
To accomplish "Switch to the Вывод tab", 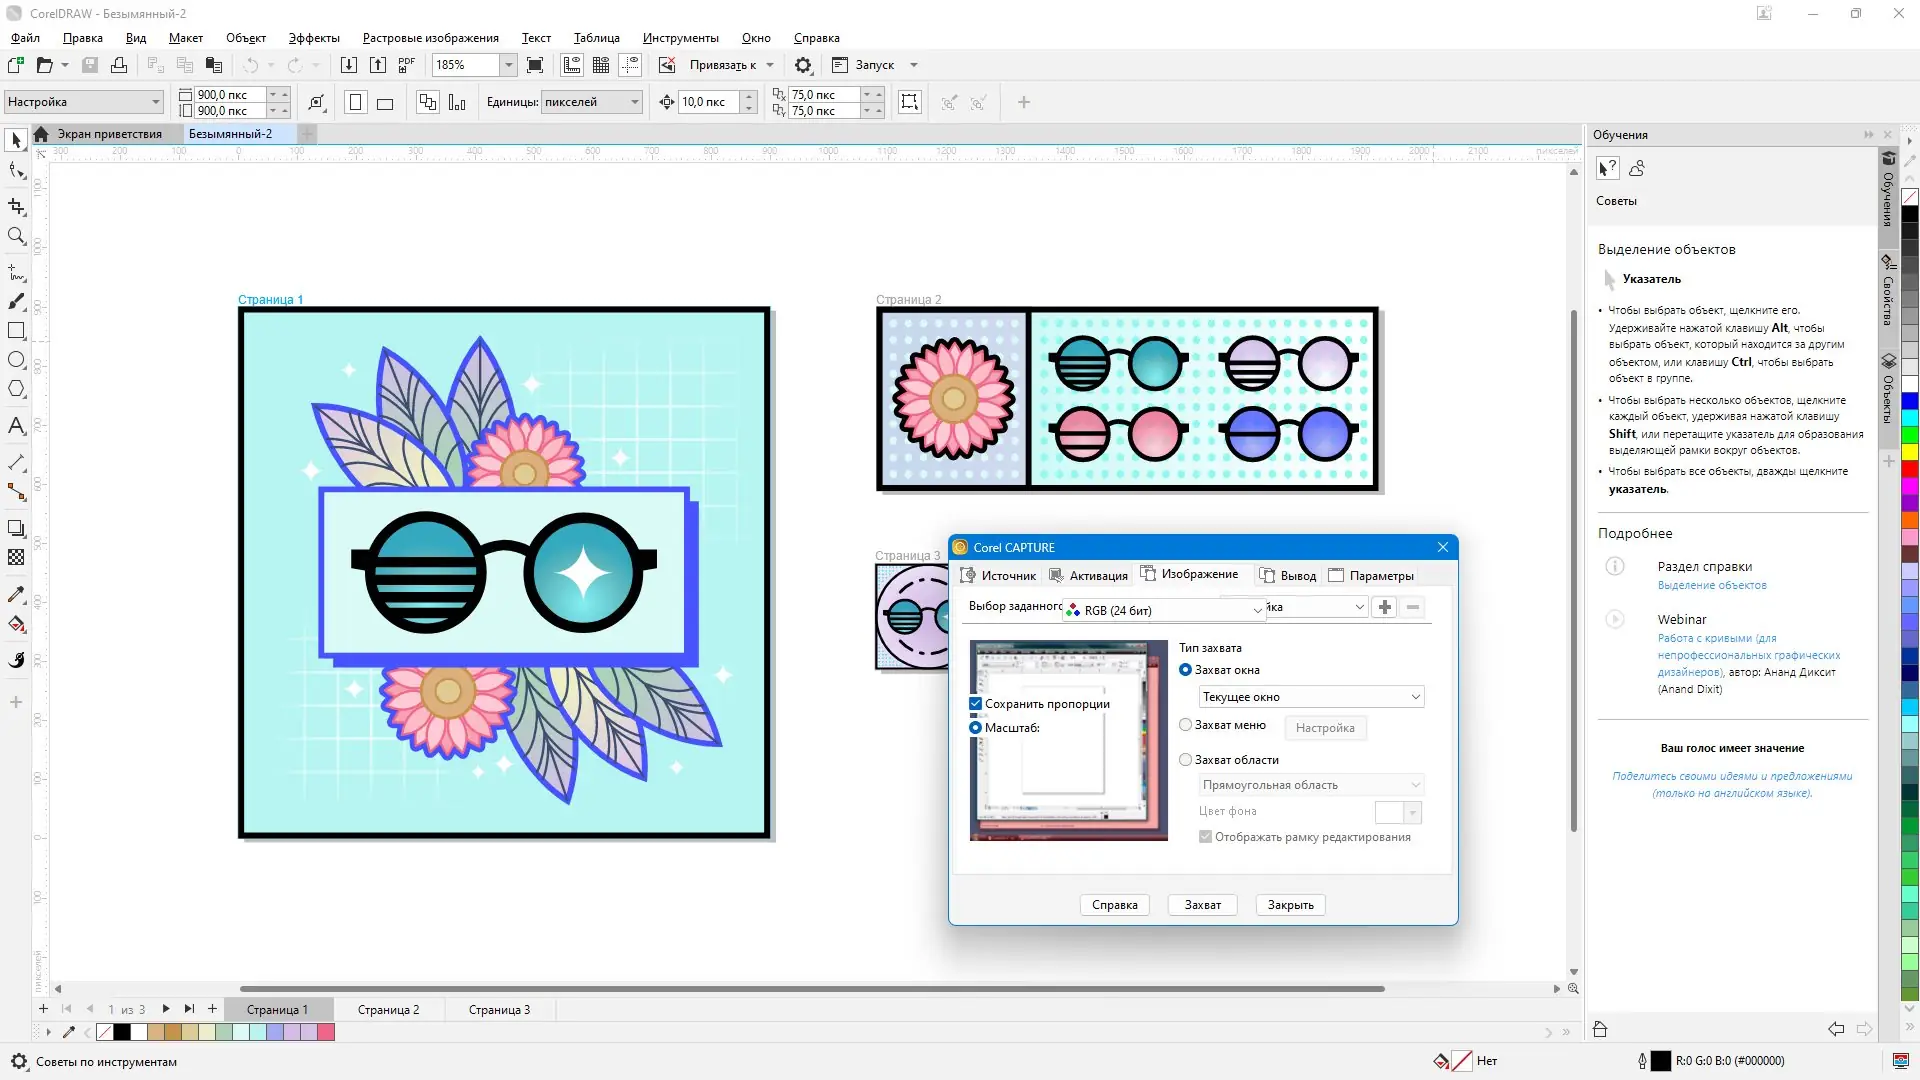I will [x=1288, y=575].
